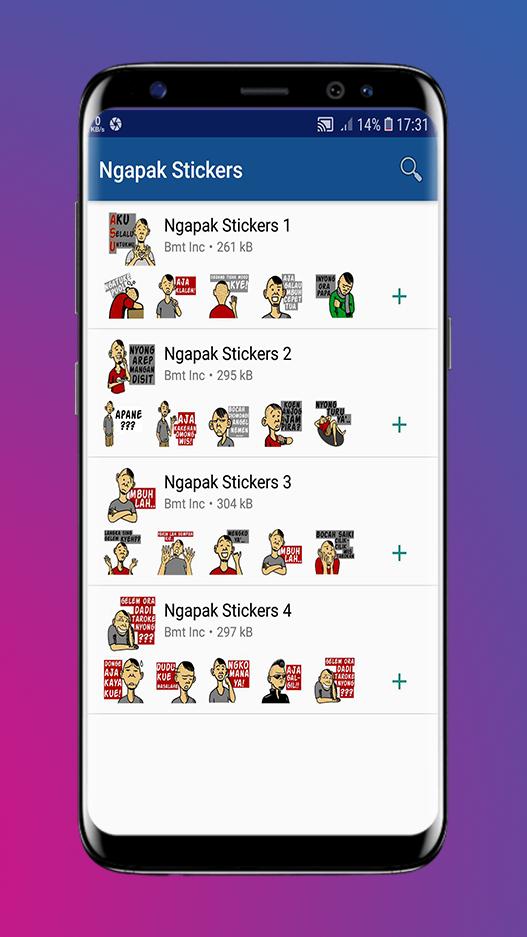Screen dimensions: 527x937
Task: Select the MBUH LAH crossed-arms sticker in row
Action: click(281, 552)
